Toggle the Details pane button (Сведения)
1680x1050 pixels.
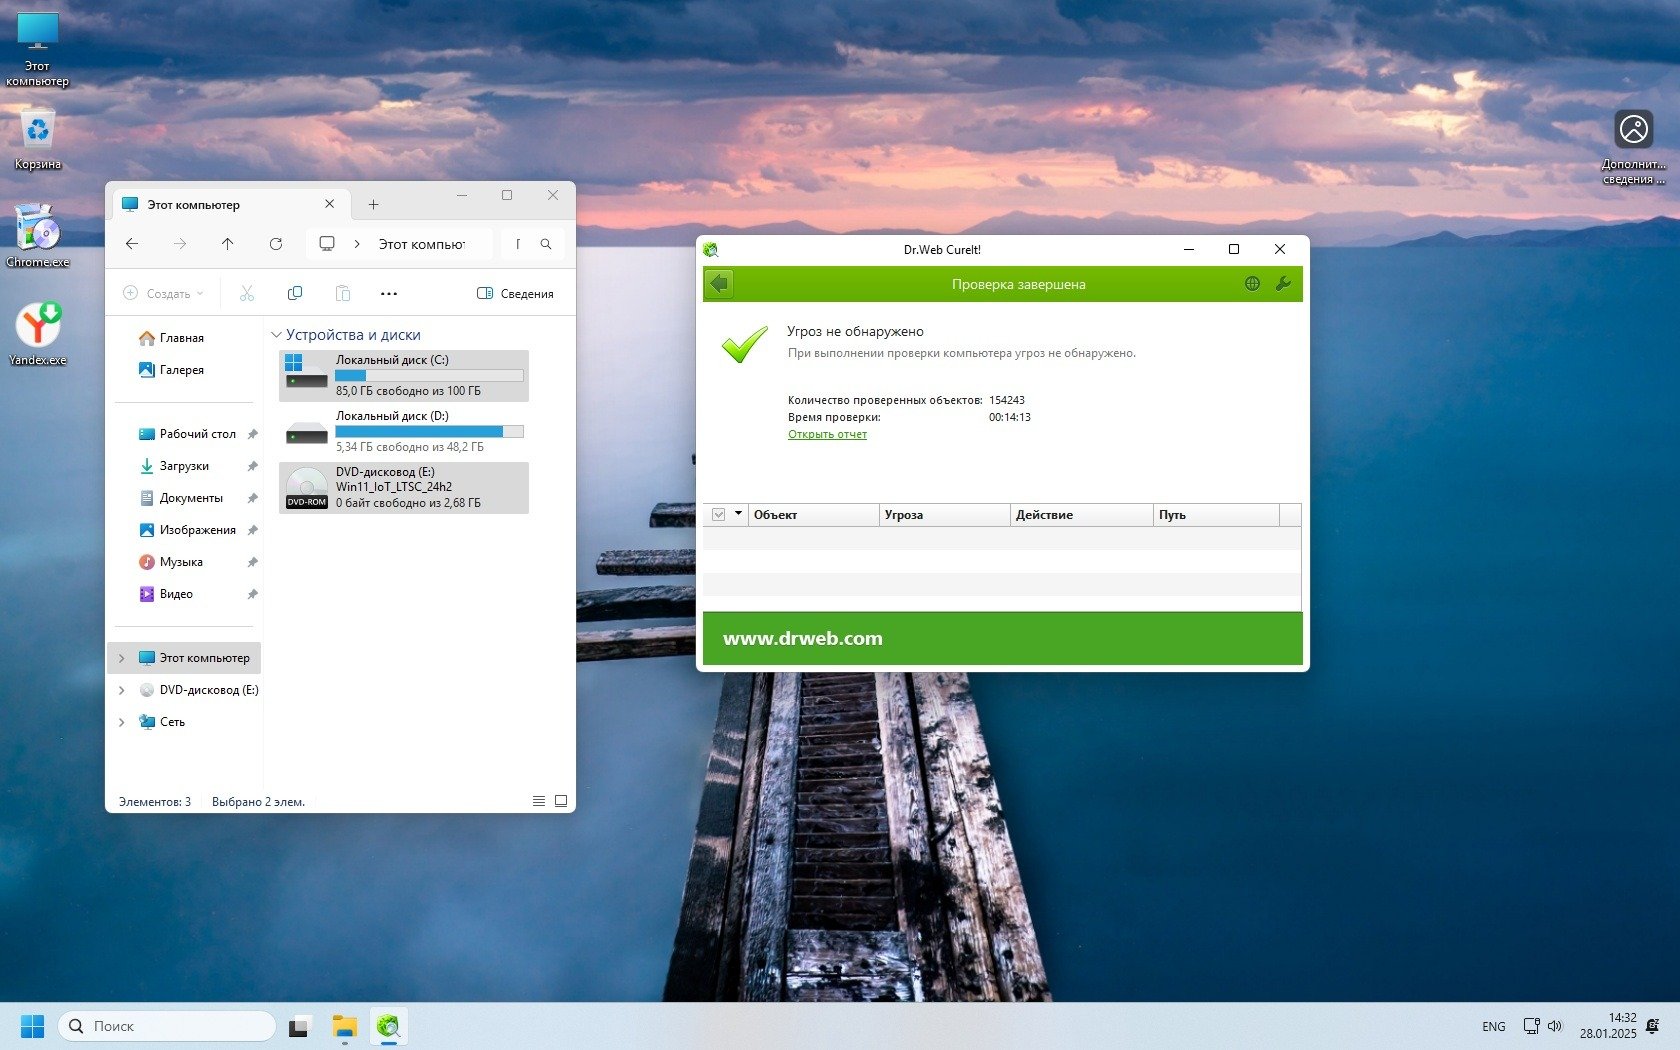click(x=515, y=293)
